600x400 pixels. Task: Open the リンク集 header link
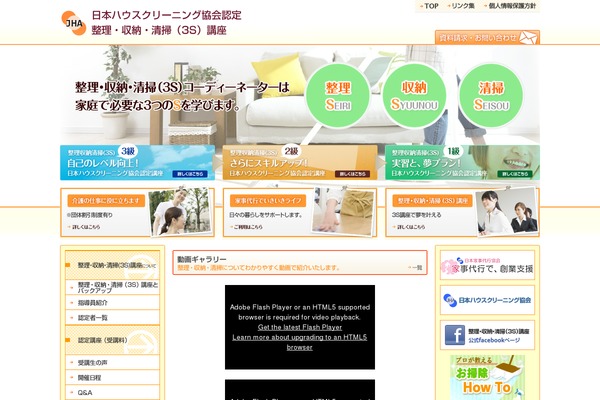(461, 6)
